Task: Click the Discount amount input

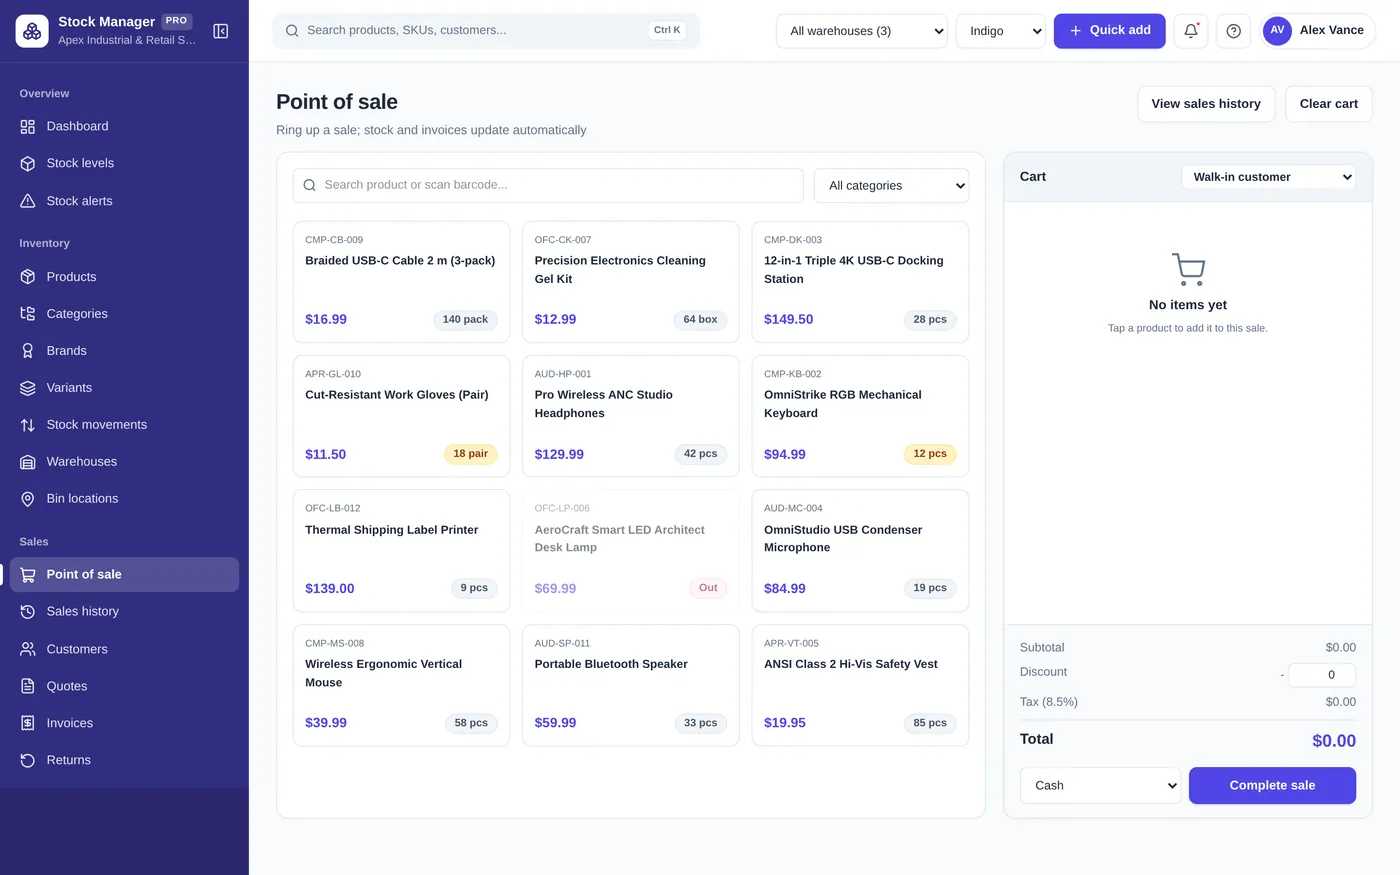Action: tap(1322, 675)
